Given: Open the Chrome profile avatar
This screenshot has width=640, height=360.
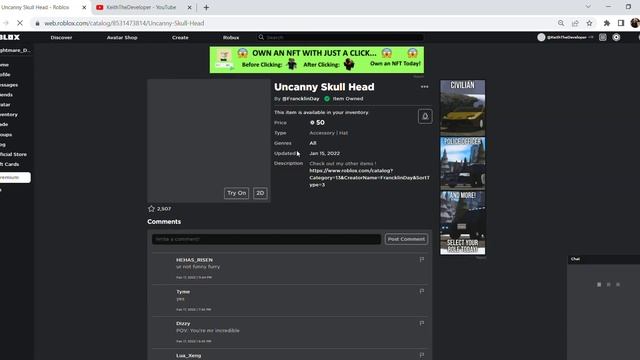Looking at the screenshot, I should [635, 23].
